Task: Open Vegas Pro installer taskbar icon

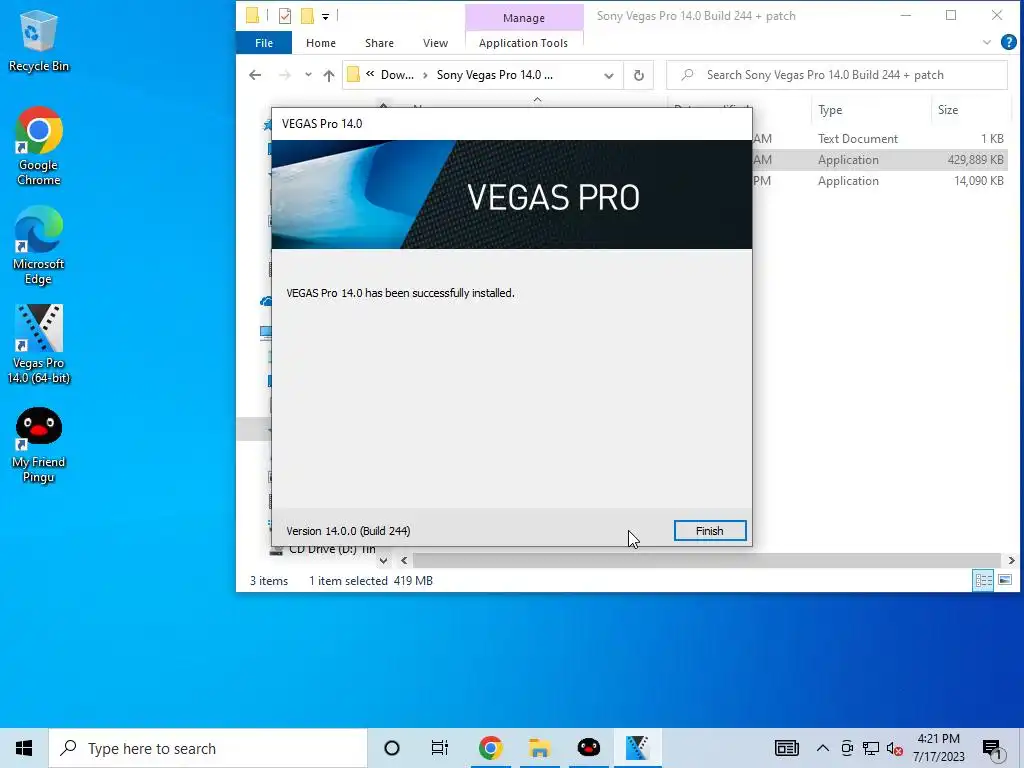Action: click(x=637, y=748)
